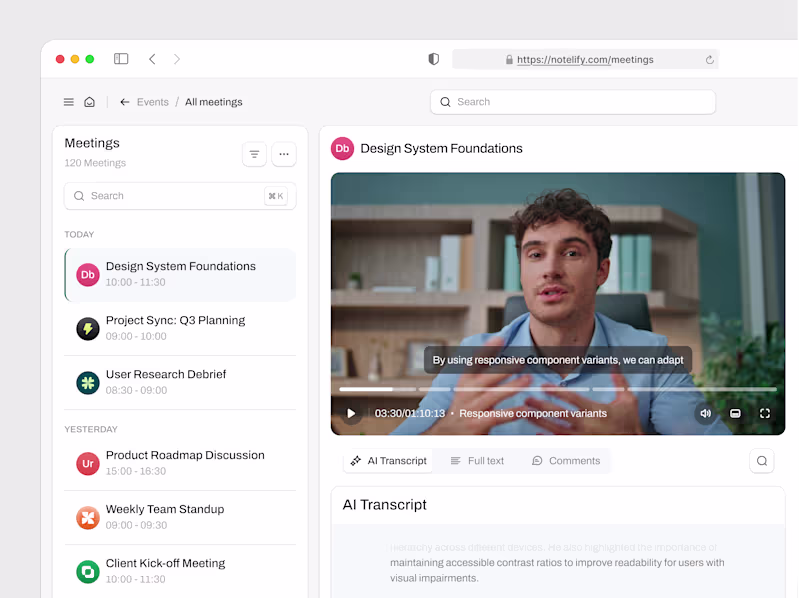800x598 pixels.
Task: Select the home icon next to the hamburger menu
Action: pyautogui.click(x=90, y=101)
